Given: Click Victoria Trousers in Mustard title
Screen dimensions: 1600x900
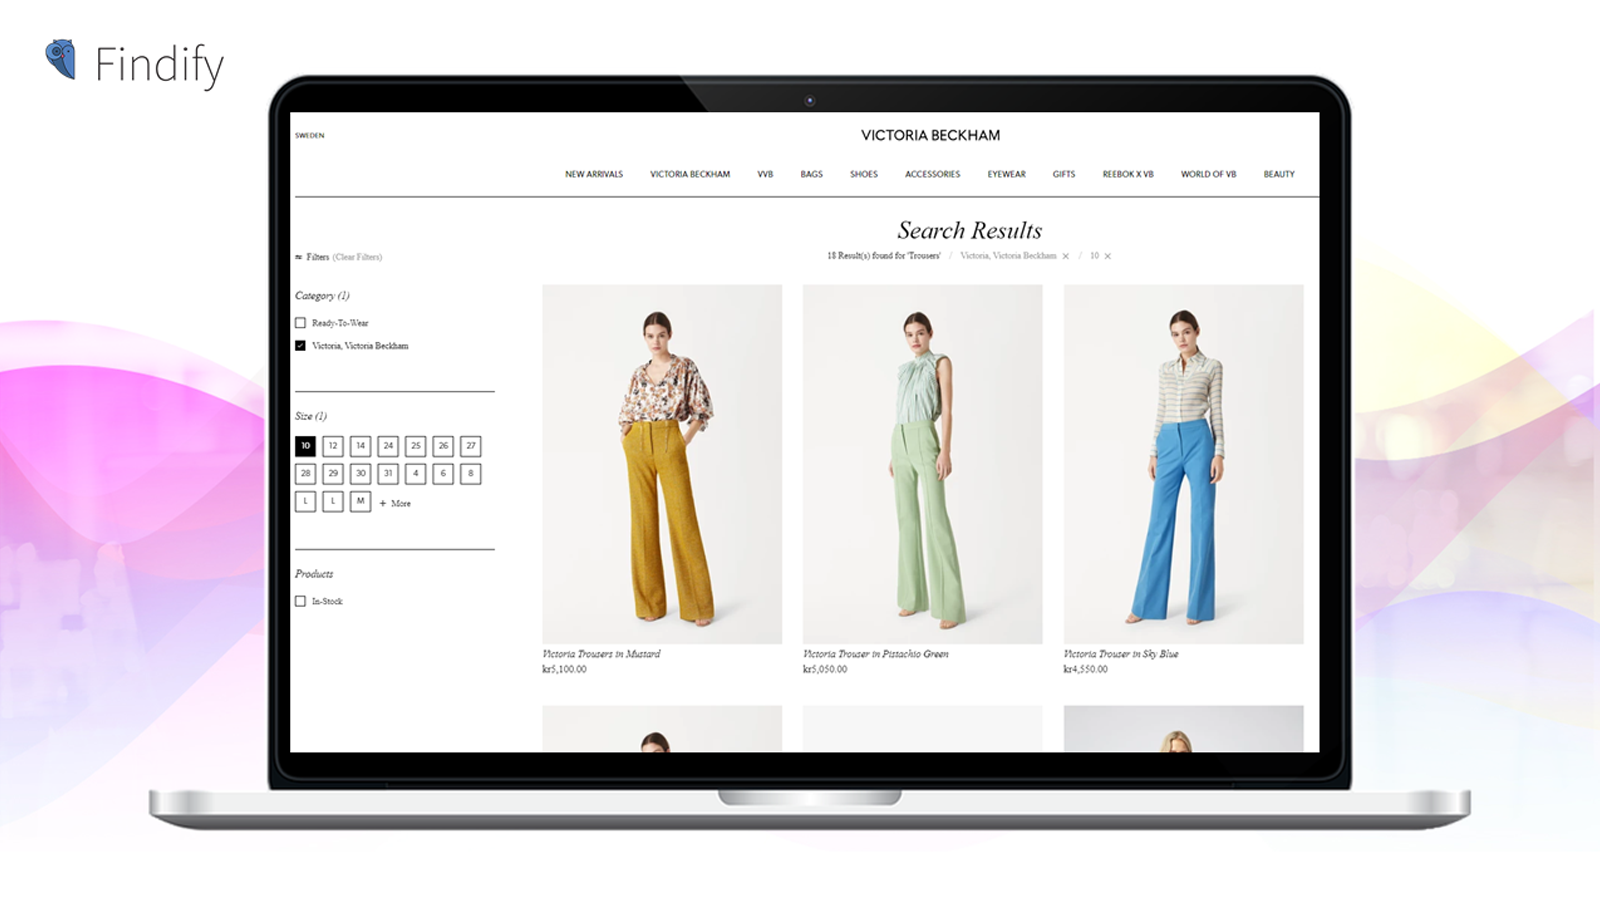Looking at the screenshot, I should click(x=601, y=654).
